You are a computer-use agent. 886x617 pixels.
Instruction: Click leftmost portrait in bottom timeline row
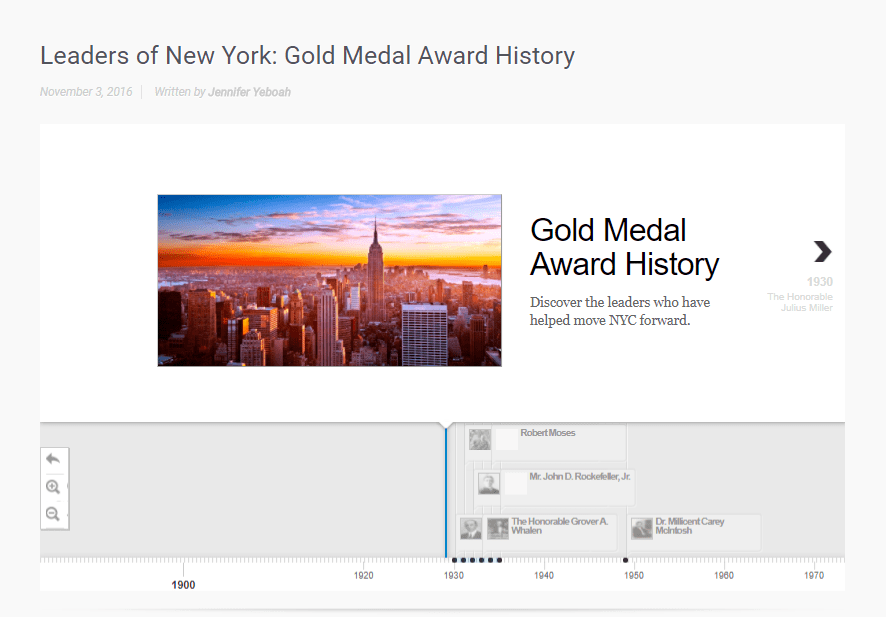pos(470,528)
